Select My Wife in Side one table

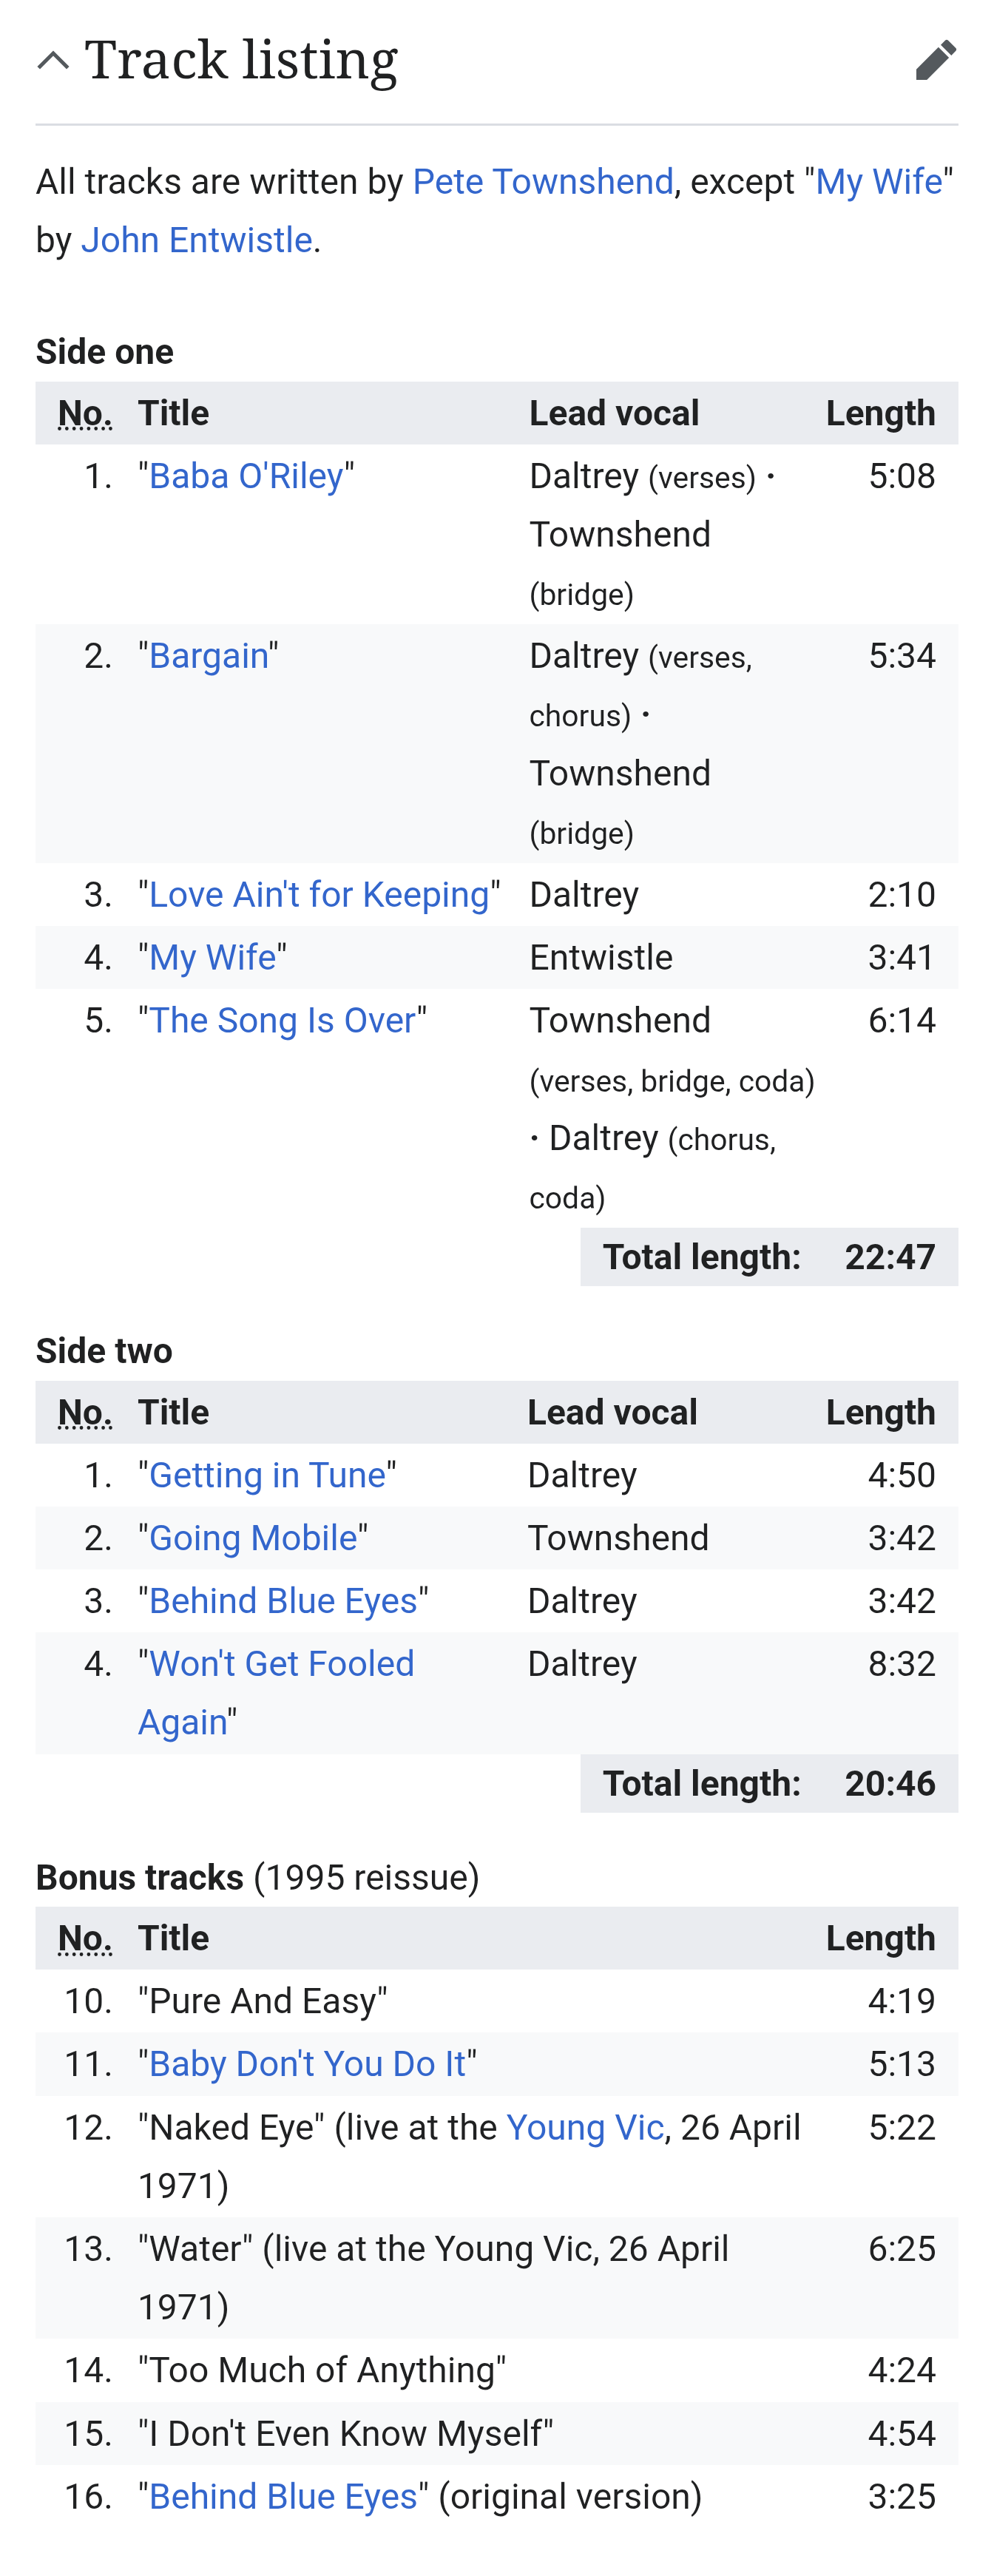click(x=212, y=958)
